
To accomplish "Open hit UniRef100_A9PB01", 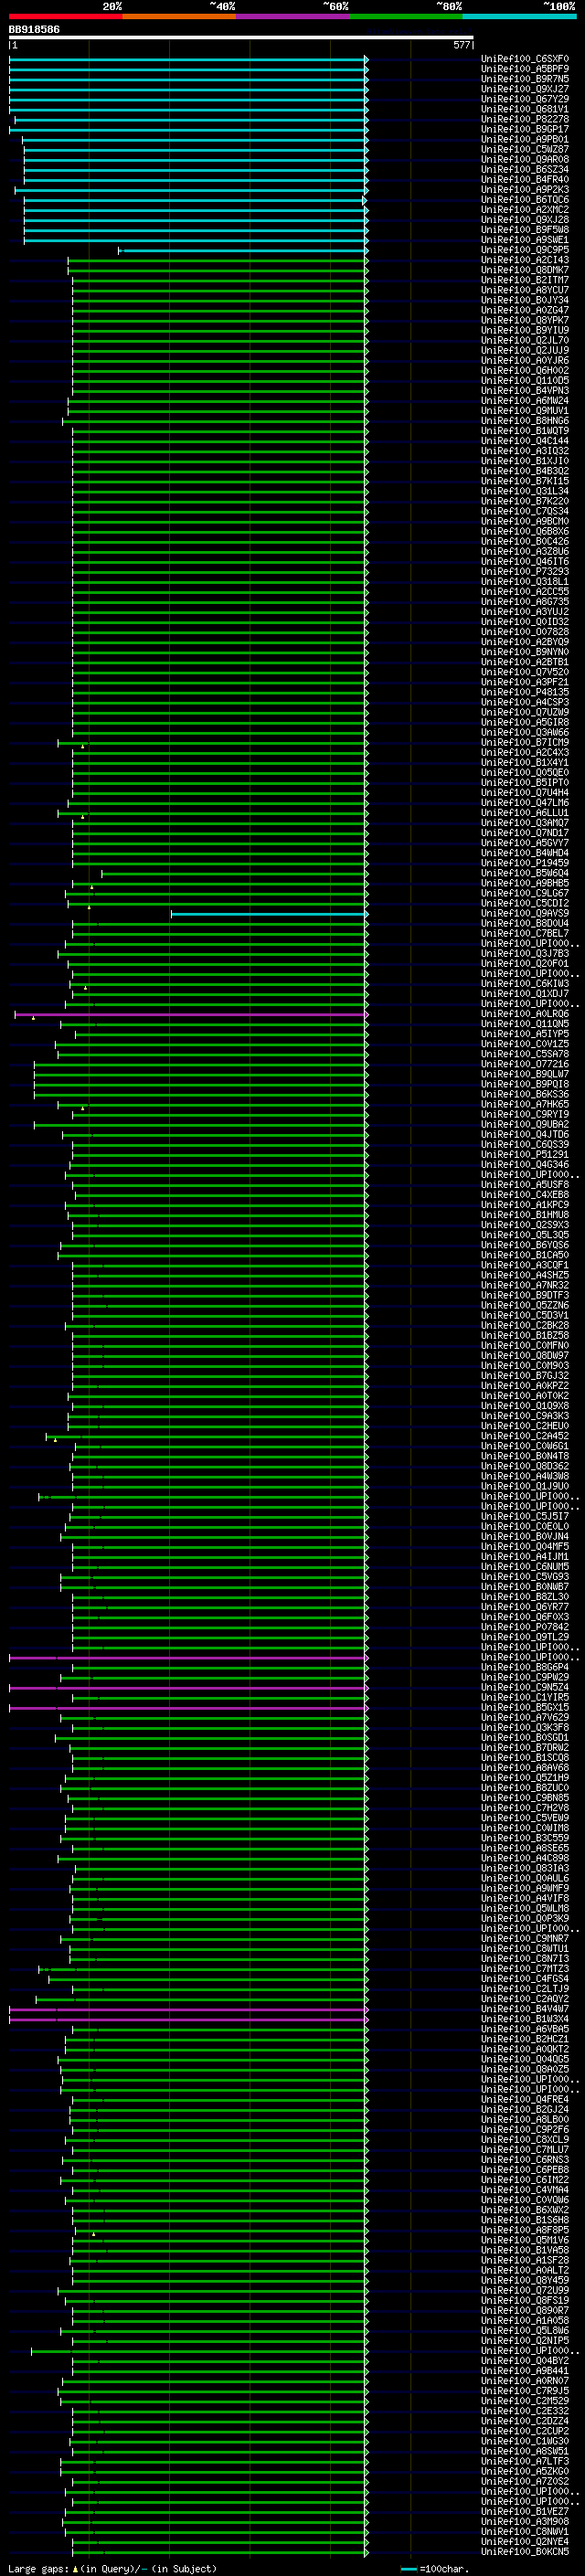I will tap(525, 139).
